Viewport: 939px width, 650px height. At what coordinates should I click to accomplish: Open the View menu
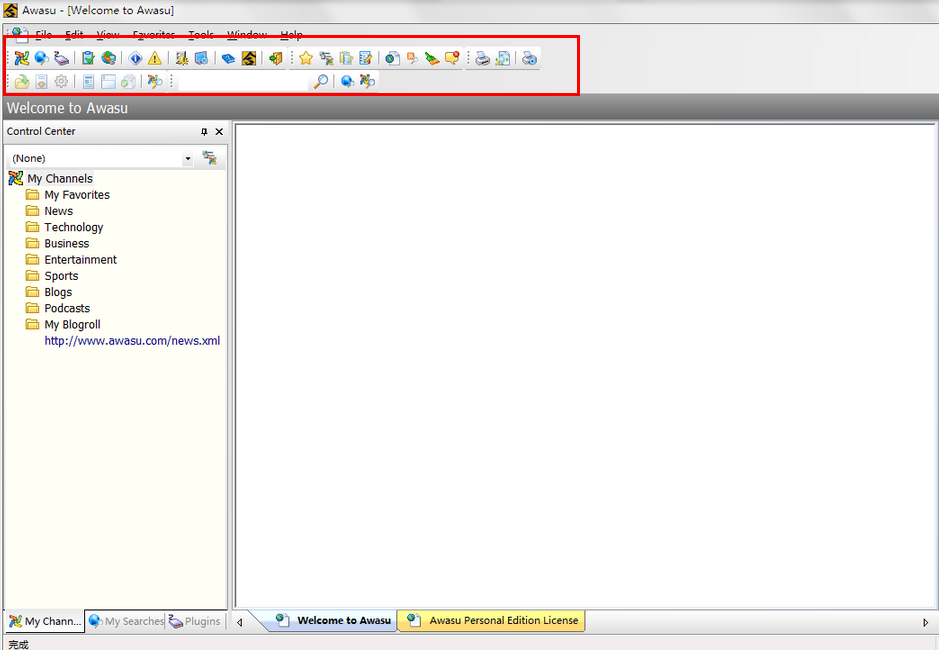click(108, 34)
